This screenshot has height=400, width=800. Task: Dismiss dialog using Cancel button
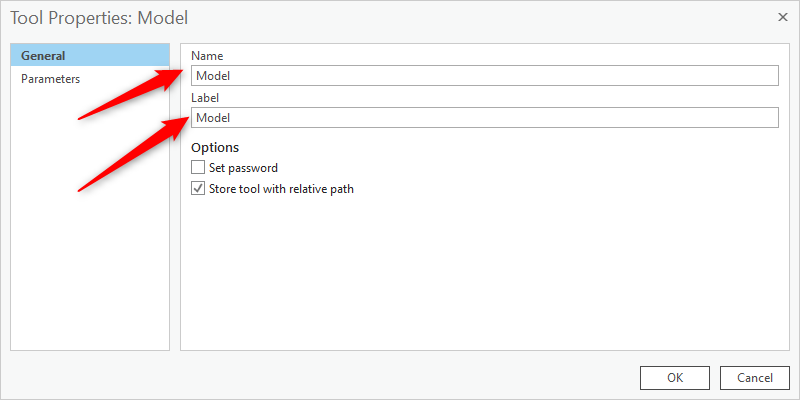(755, 378)
